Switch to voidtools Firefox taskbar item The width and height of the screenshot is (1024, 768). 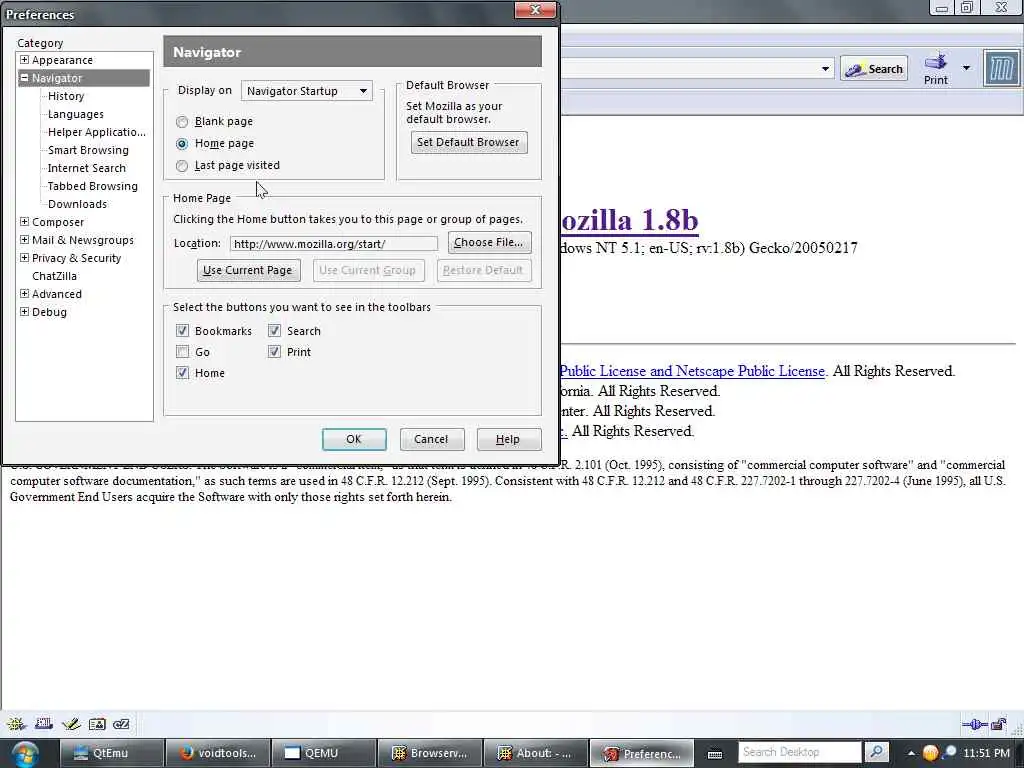pos(216,753)
